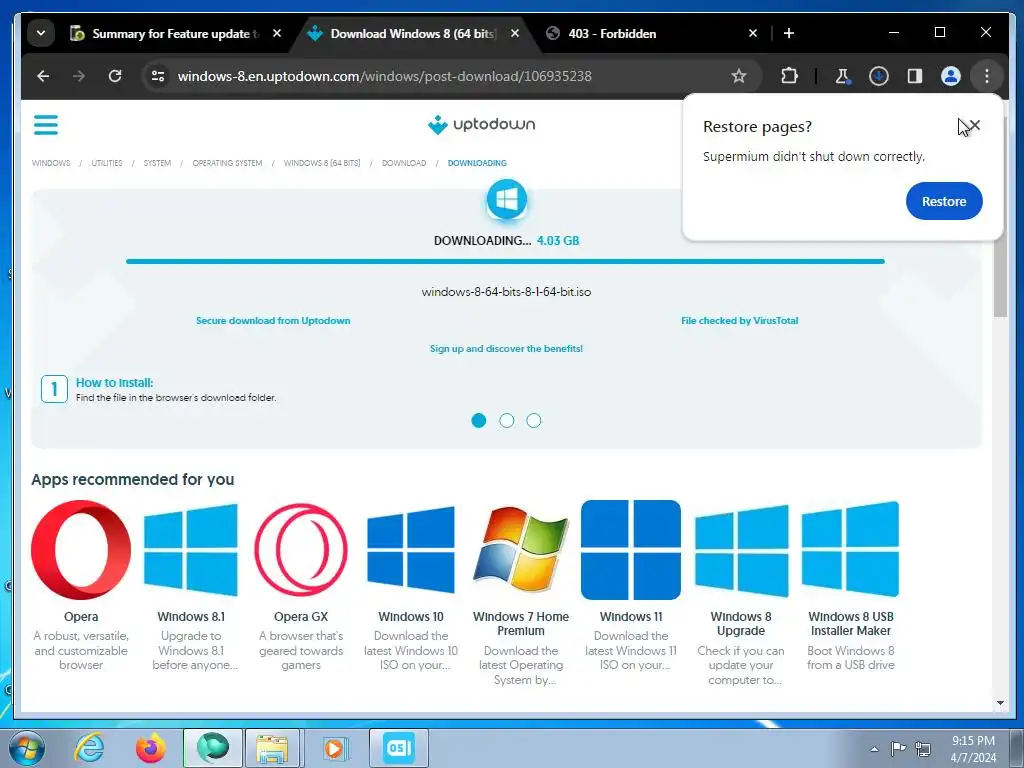Open the Windows 10 app icon
This screenshot has width=1024, height=768.
pyautogui.click(x=411, y=550)
